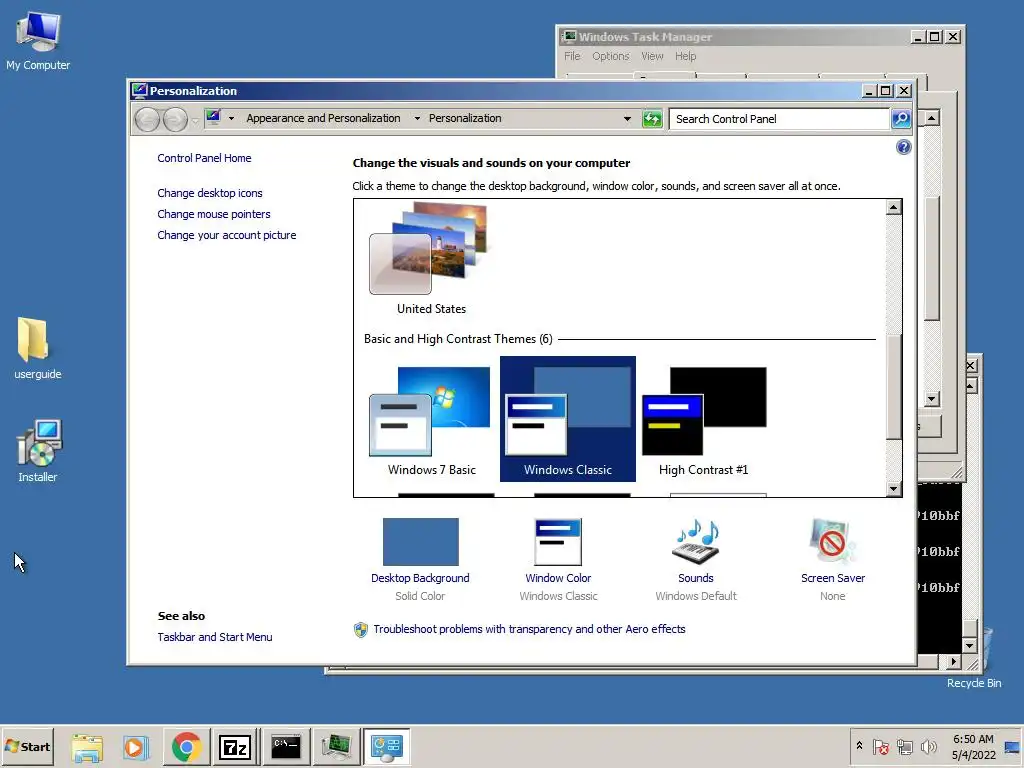Click Personalization breadcrumb in address bar
This screenshot has width=1024, height=768.
(465, 118)
